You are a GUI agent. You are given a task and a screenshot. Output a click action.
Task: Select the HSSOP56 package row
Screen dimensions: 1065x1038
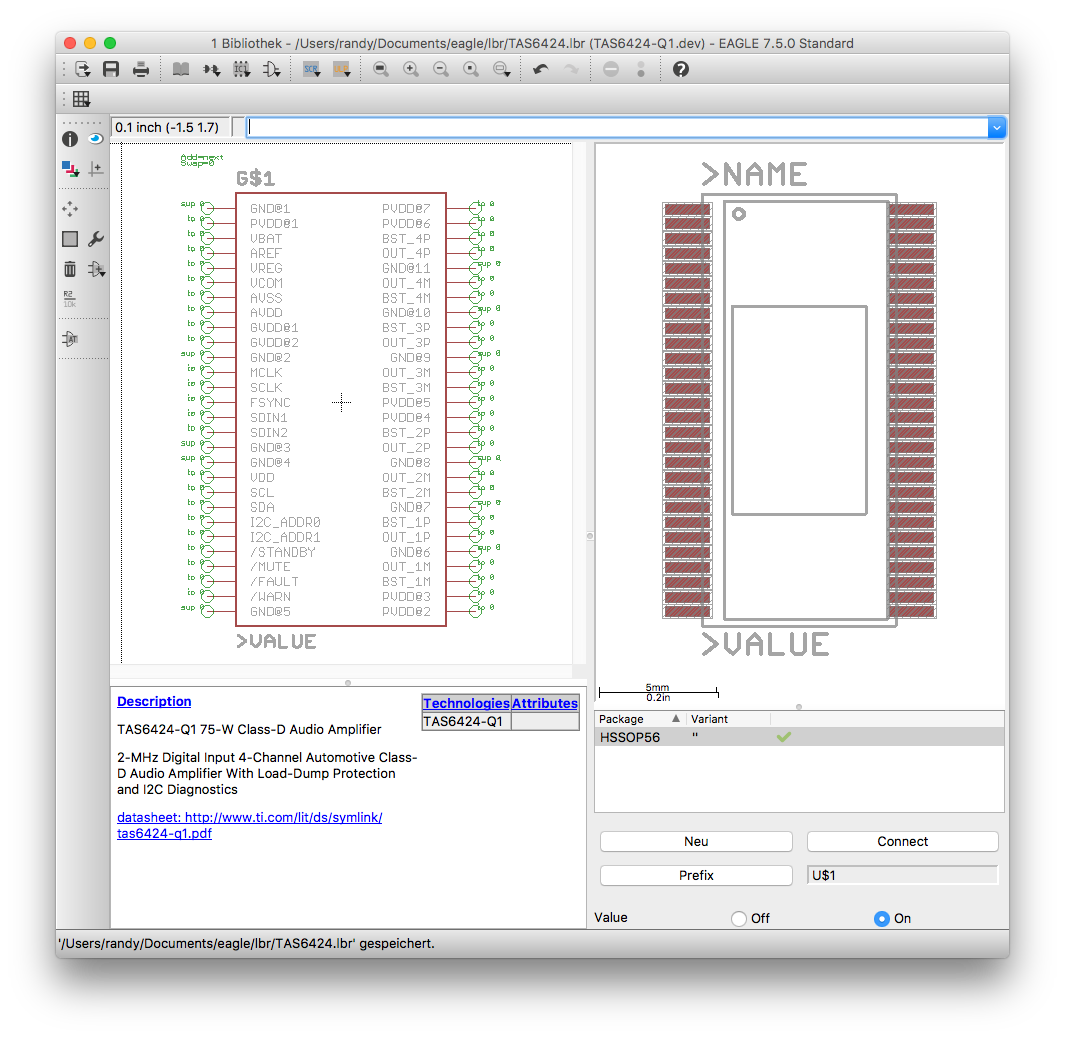(x=799, y=737)
